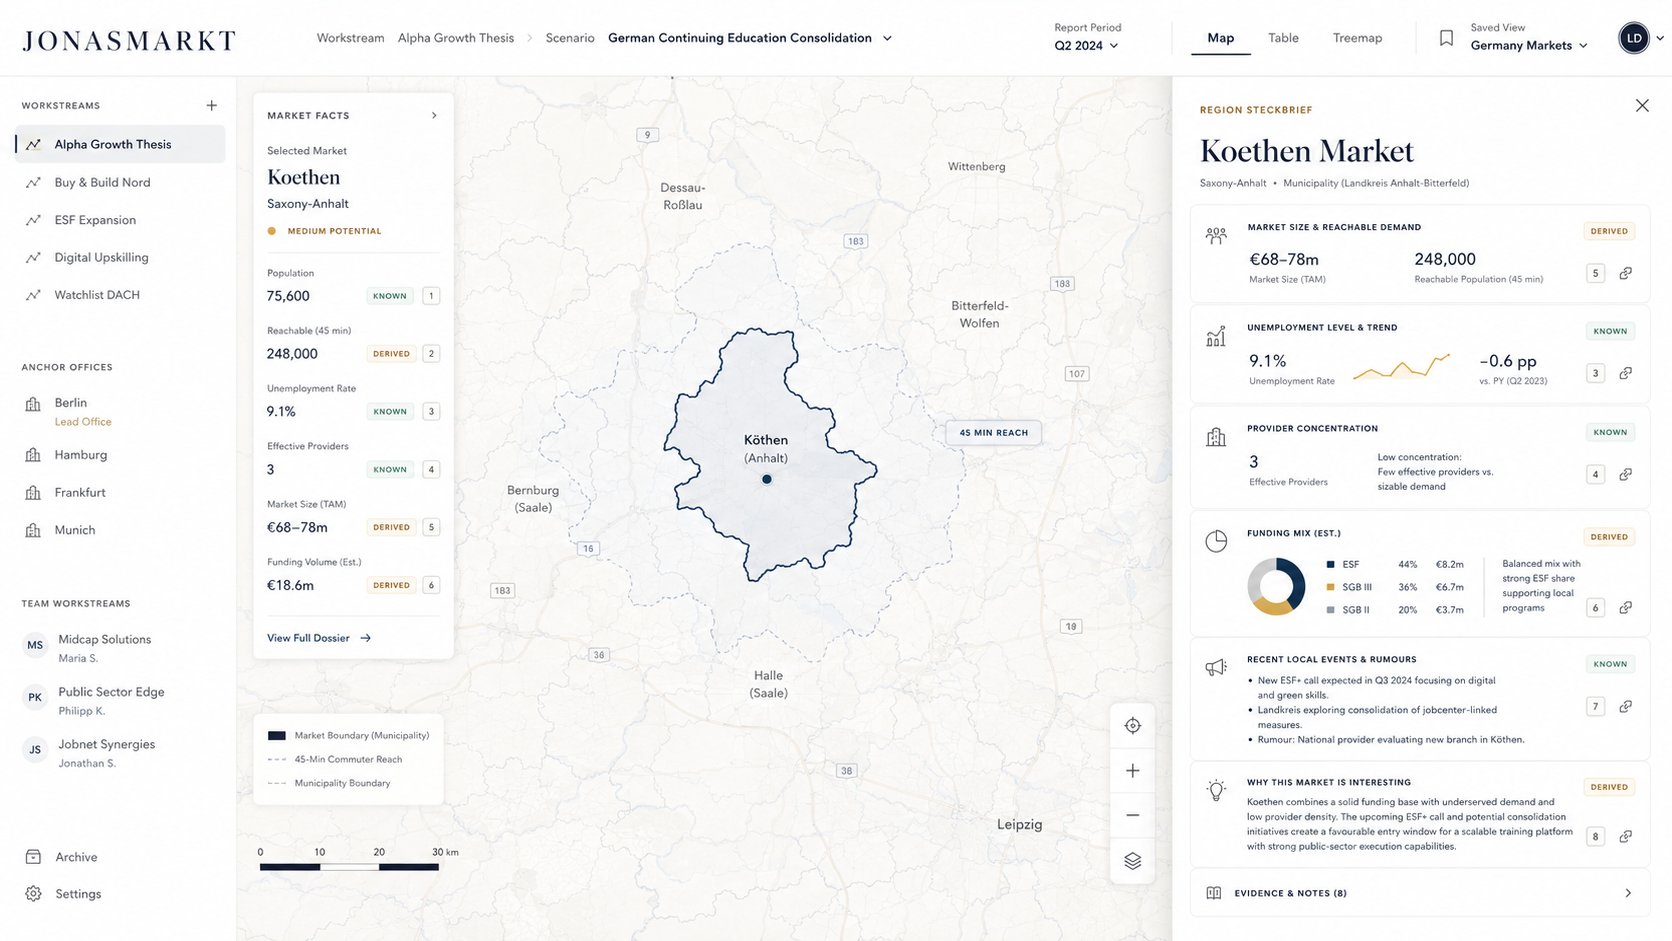Expand the Evidence & Notes (8) section

tap(1420, 893)
